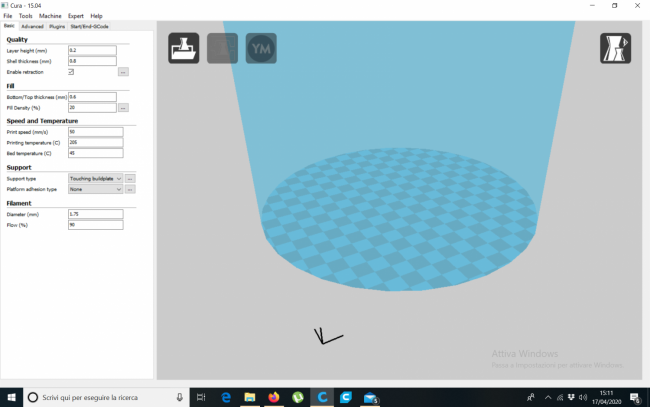
Task: Open the second blue C taskbar app
Action: pyautogui.click(x=346, y=397)
